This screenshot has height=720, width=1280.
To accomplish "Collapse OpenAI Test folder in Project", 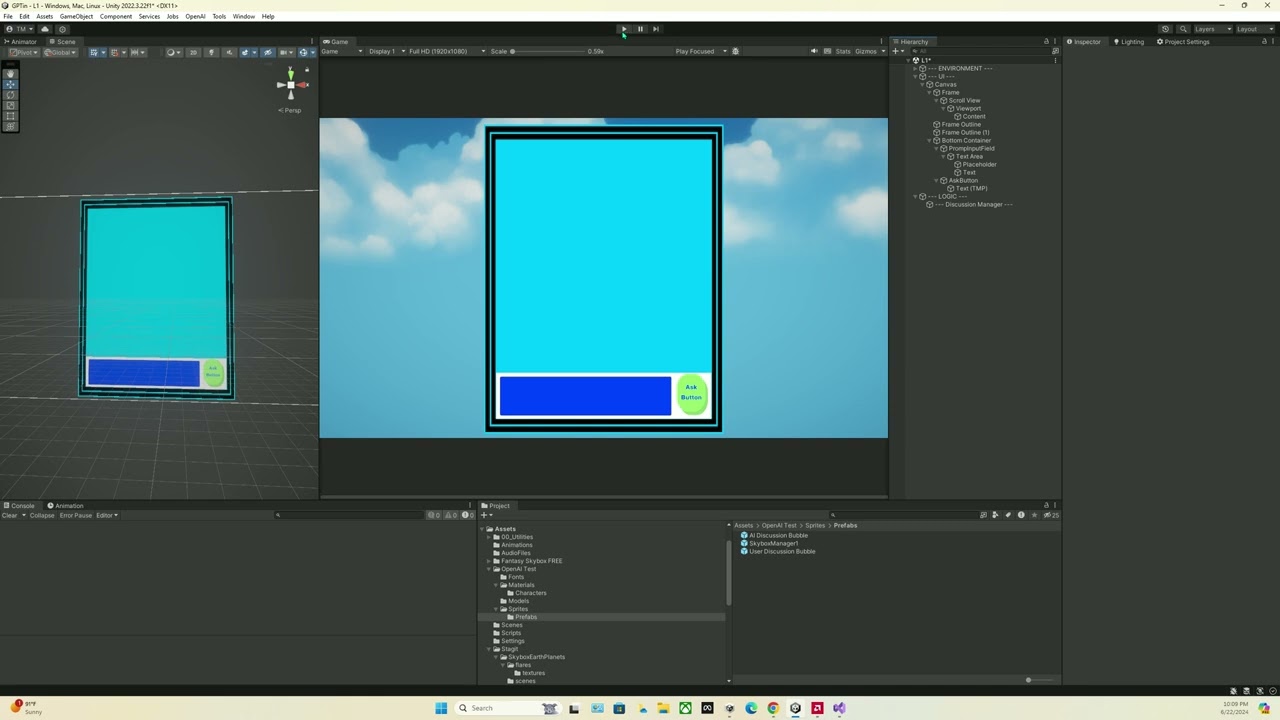I will click(x=489, y=569).
